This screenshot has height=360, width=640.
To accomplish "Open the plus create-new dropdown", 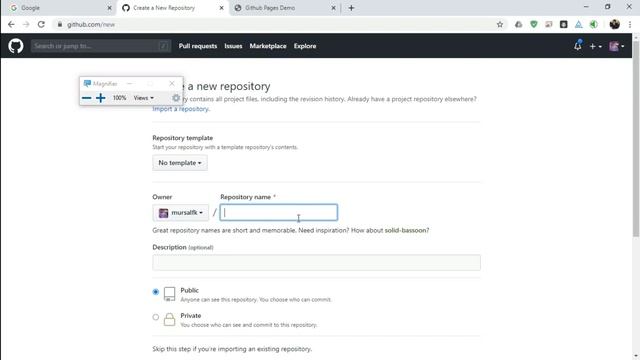I will pos(596,46).
